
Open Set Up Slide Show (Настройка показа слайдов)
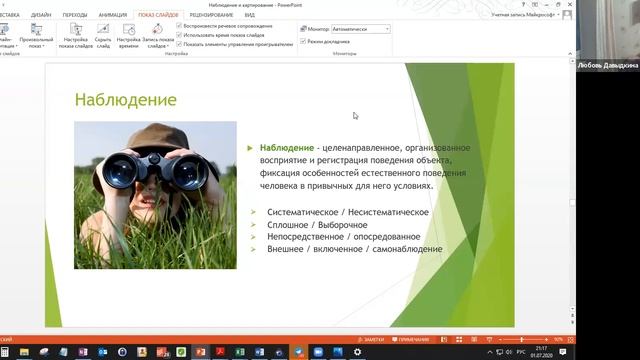tap(76, 36)
